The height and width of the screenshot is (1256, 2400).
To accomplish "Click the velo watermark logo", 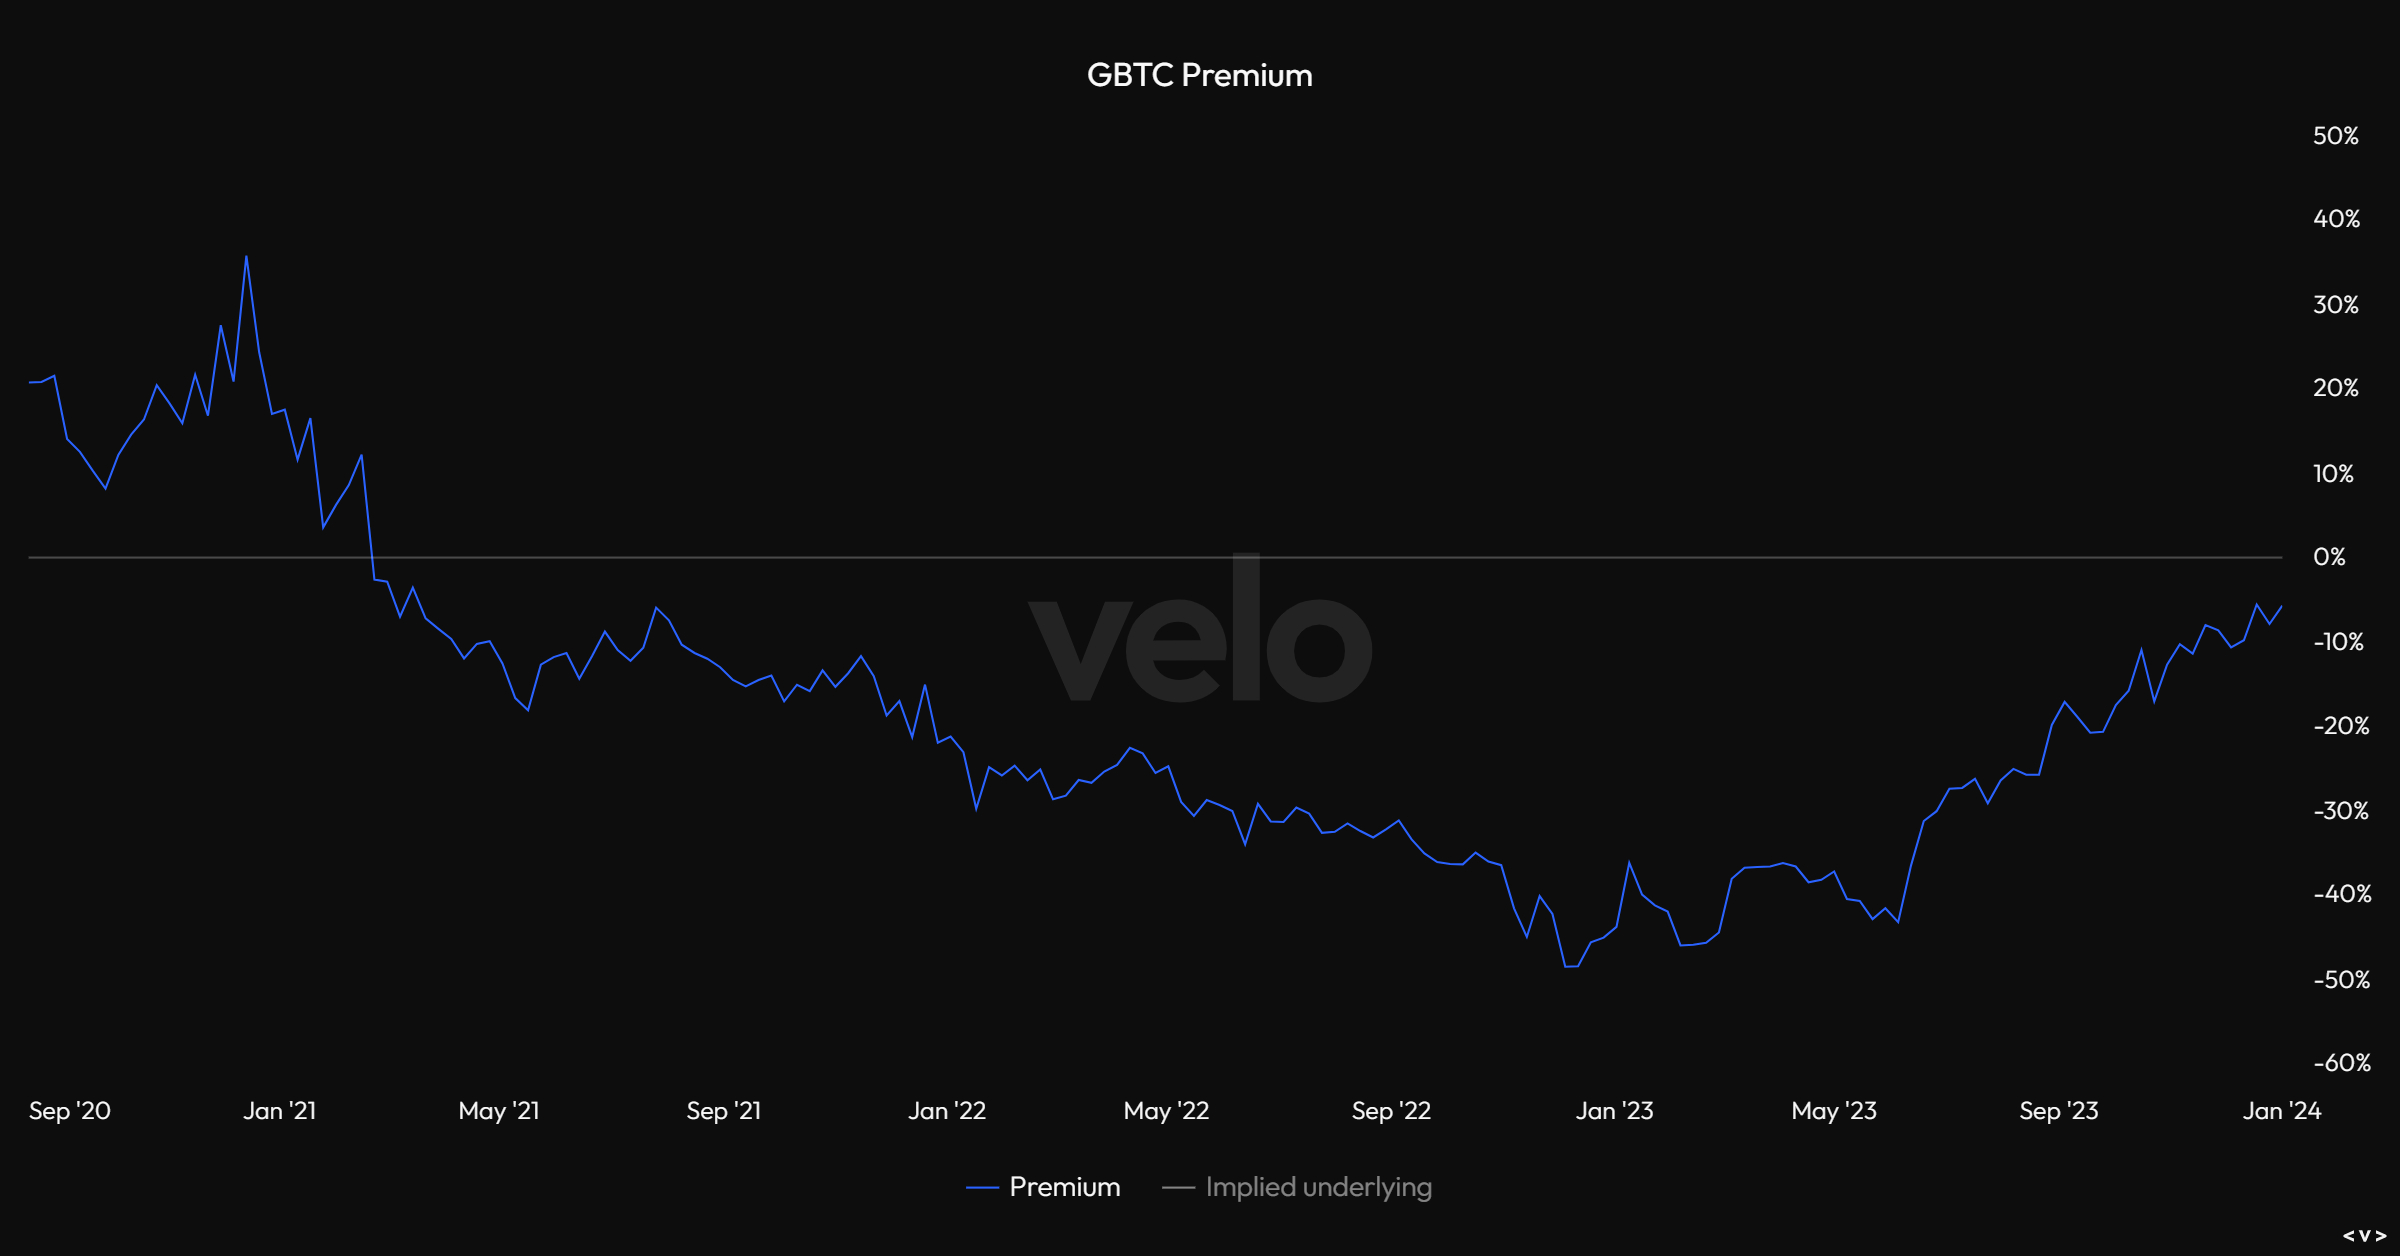I will point(1200,632).
